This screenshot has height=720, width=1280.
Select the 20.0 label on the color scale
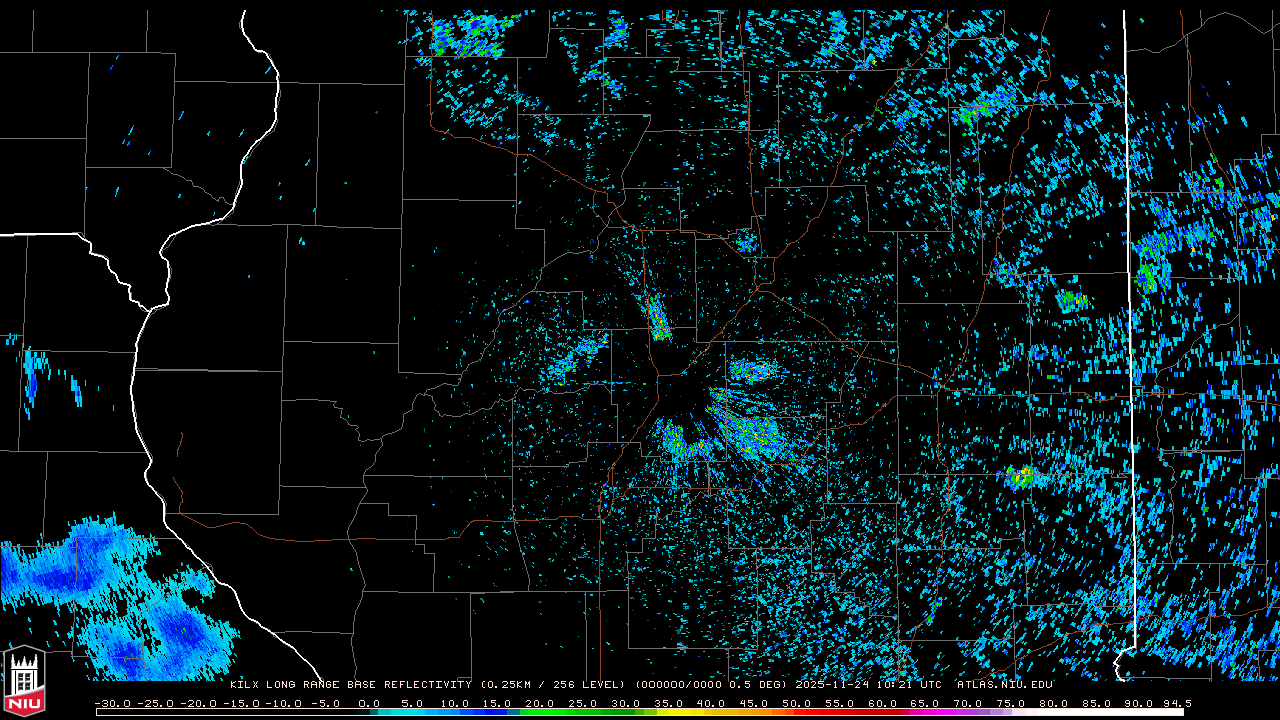pyautogui.click(x=540, y=704)
